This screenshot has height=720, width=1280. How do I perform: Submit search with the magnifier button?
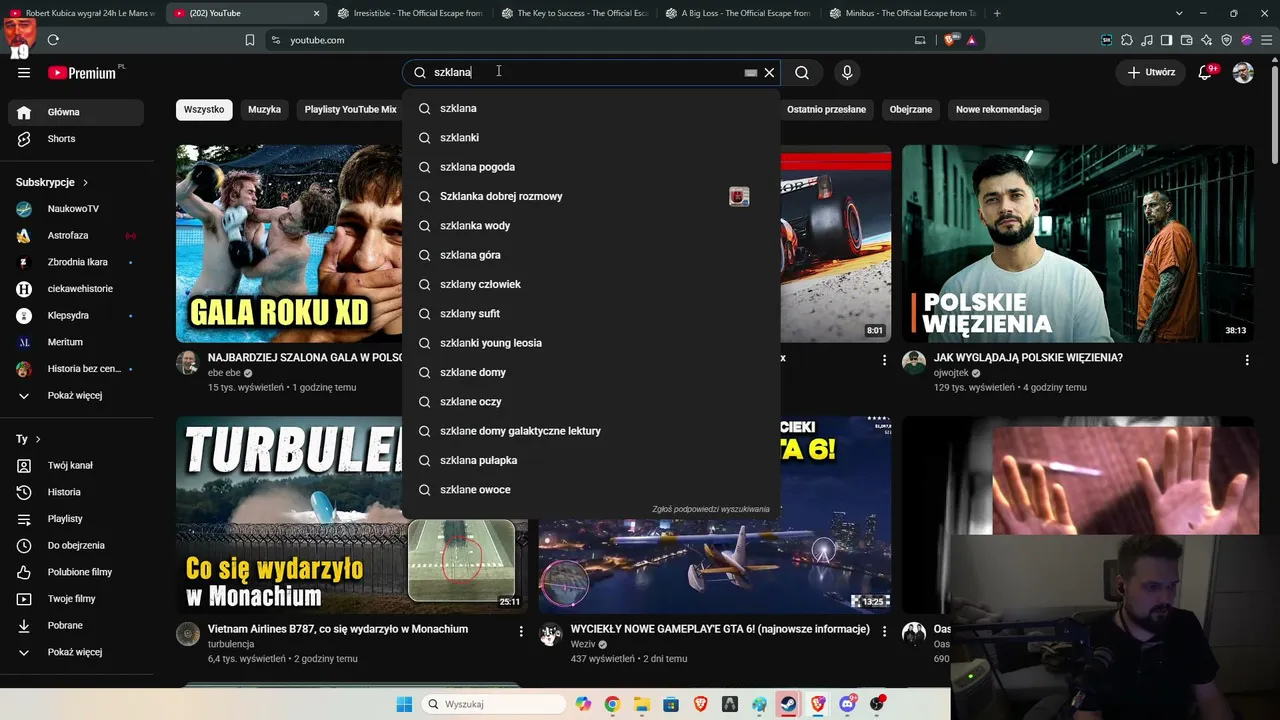(x=802, y=72)
